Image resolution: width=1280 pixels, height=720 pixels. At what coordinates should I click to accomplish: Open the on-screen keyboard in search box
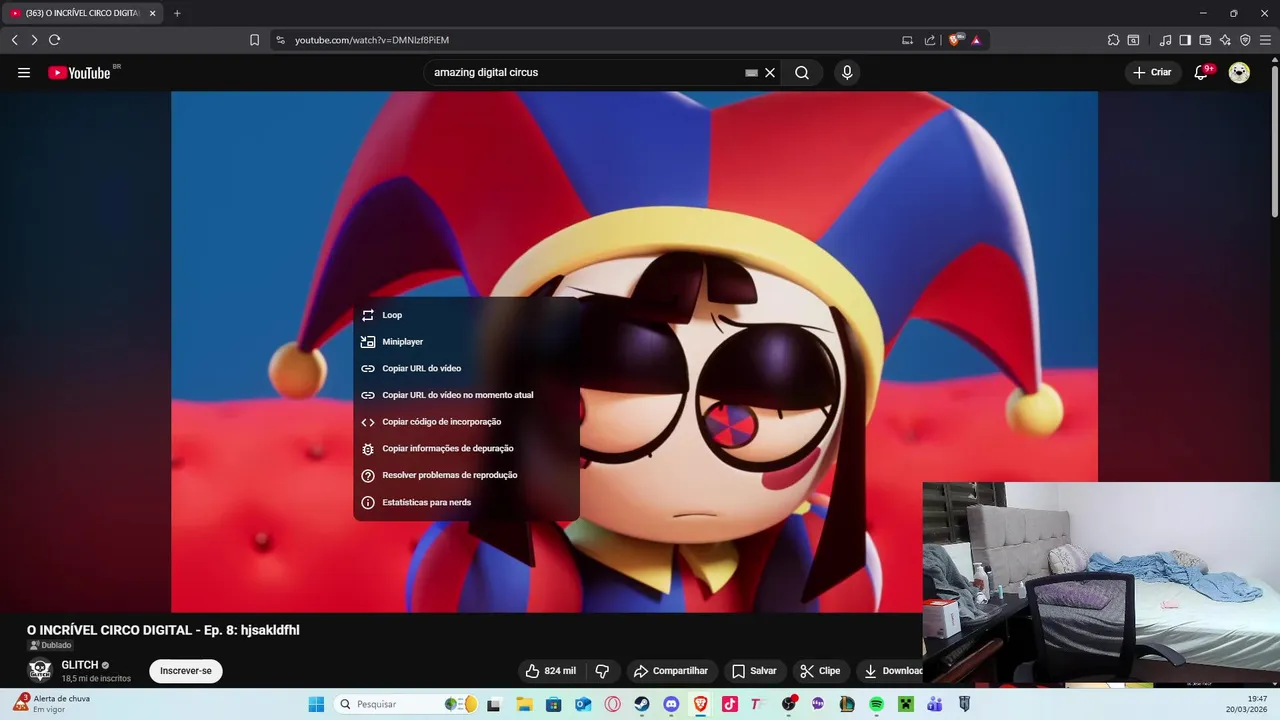point(751,72)
